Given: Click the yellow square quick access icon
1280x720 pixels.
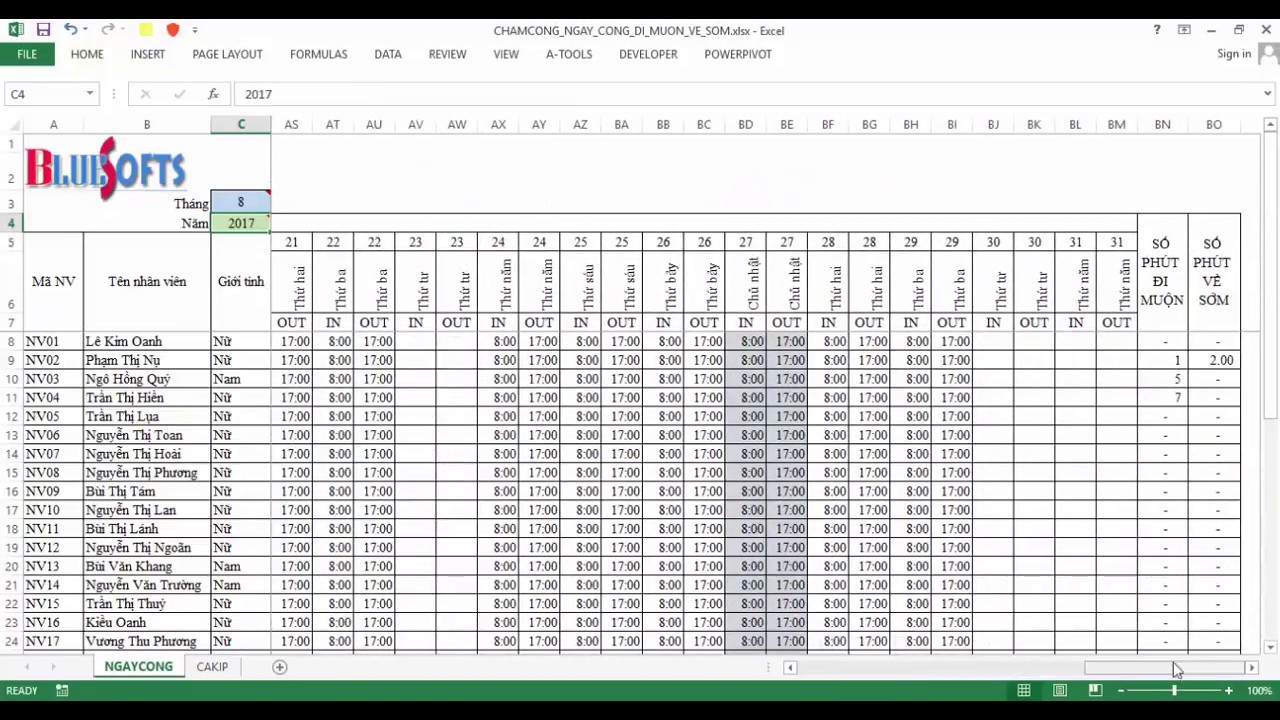Looking at the screenshot, I should coord(146,30).
